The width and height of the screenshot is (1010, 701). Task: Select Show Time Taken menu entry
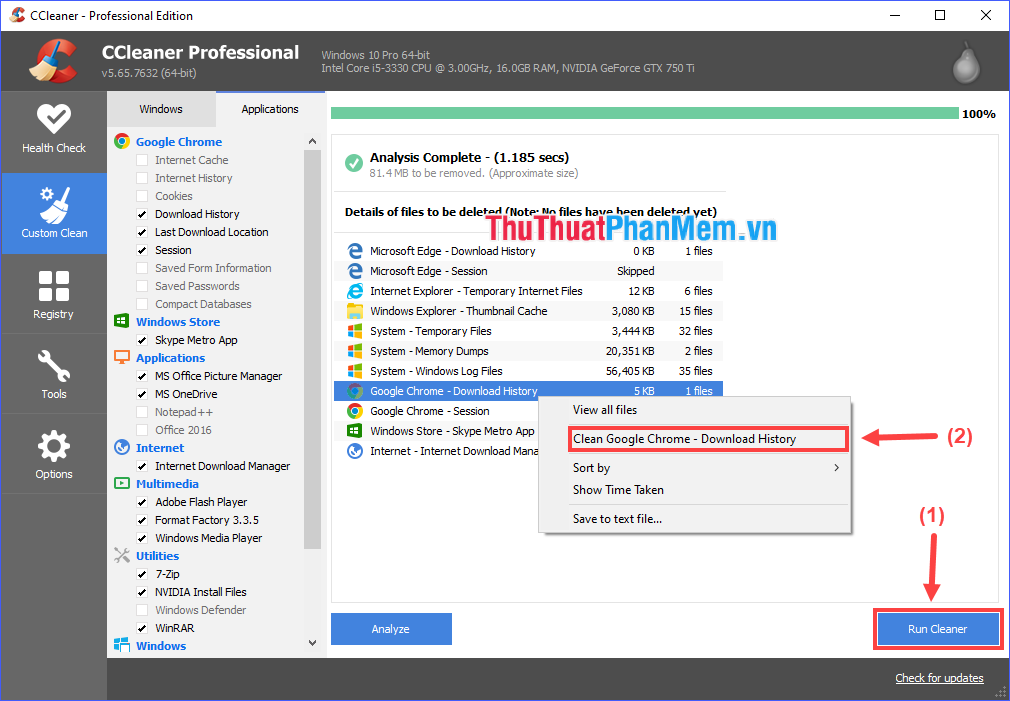(694, 490)
